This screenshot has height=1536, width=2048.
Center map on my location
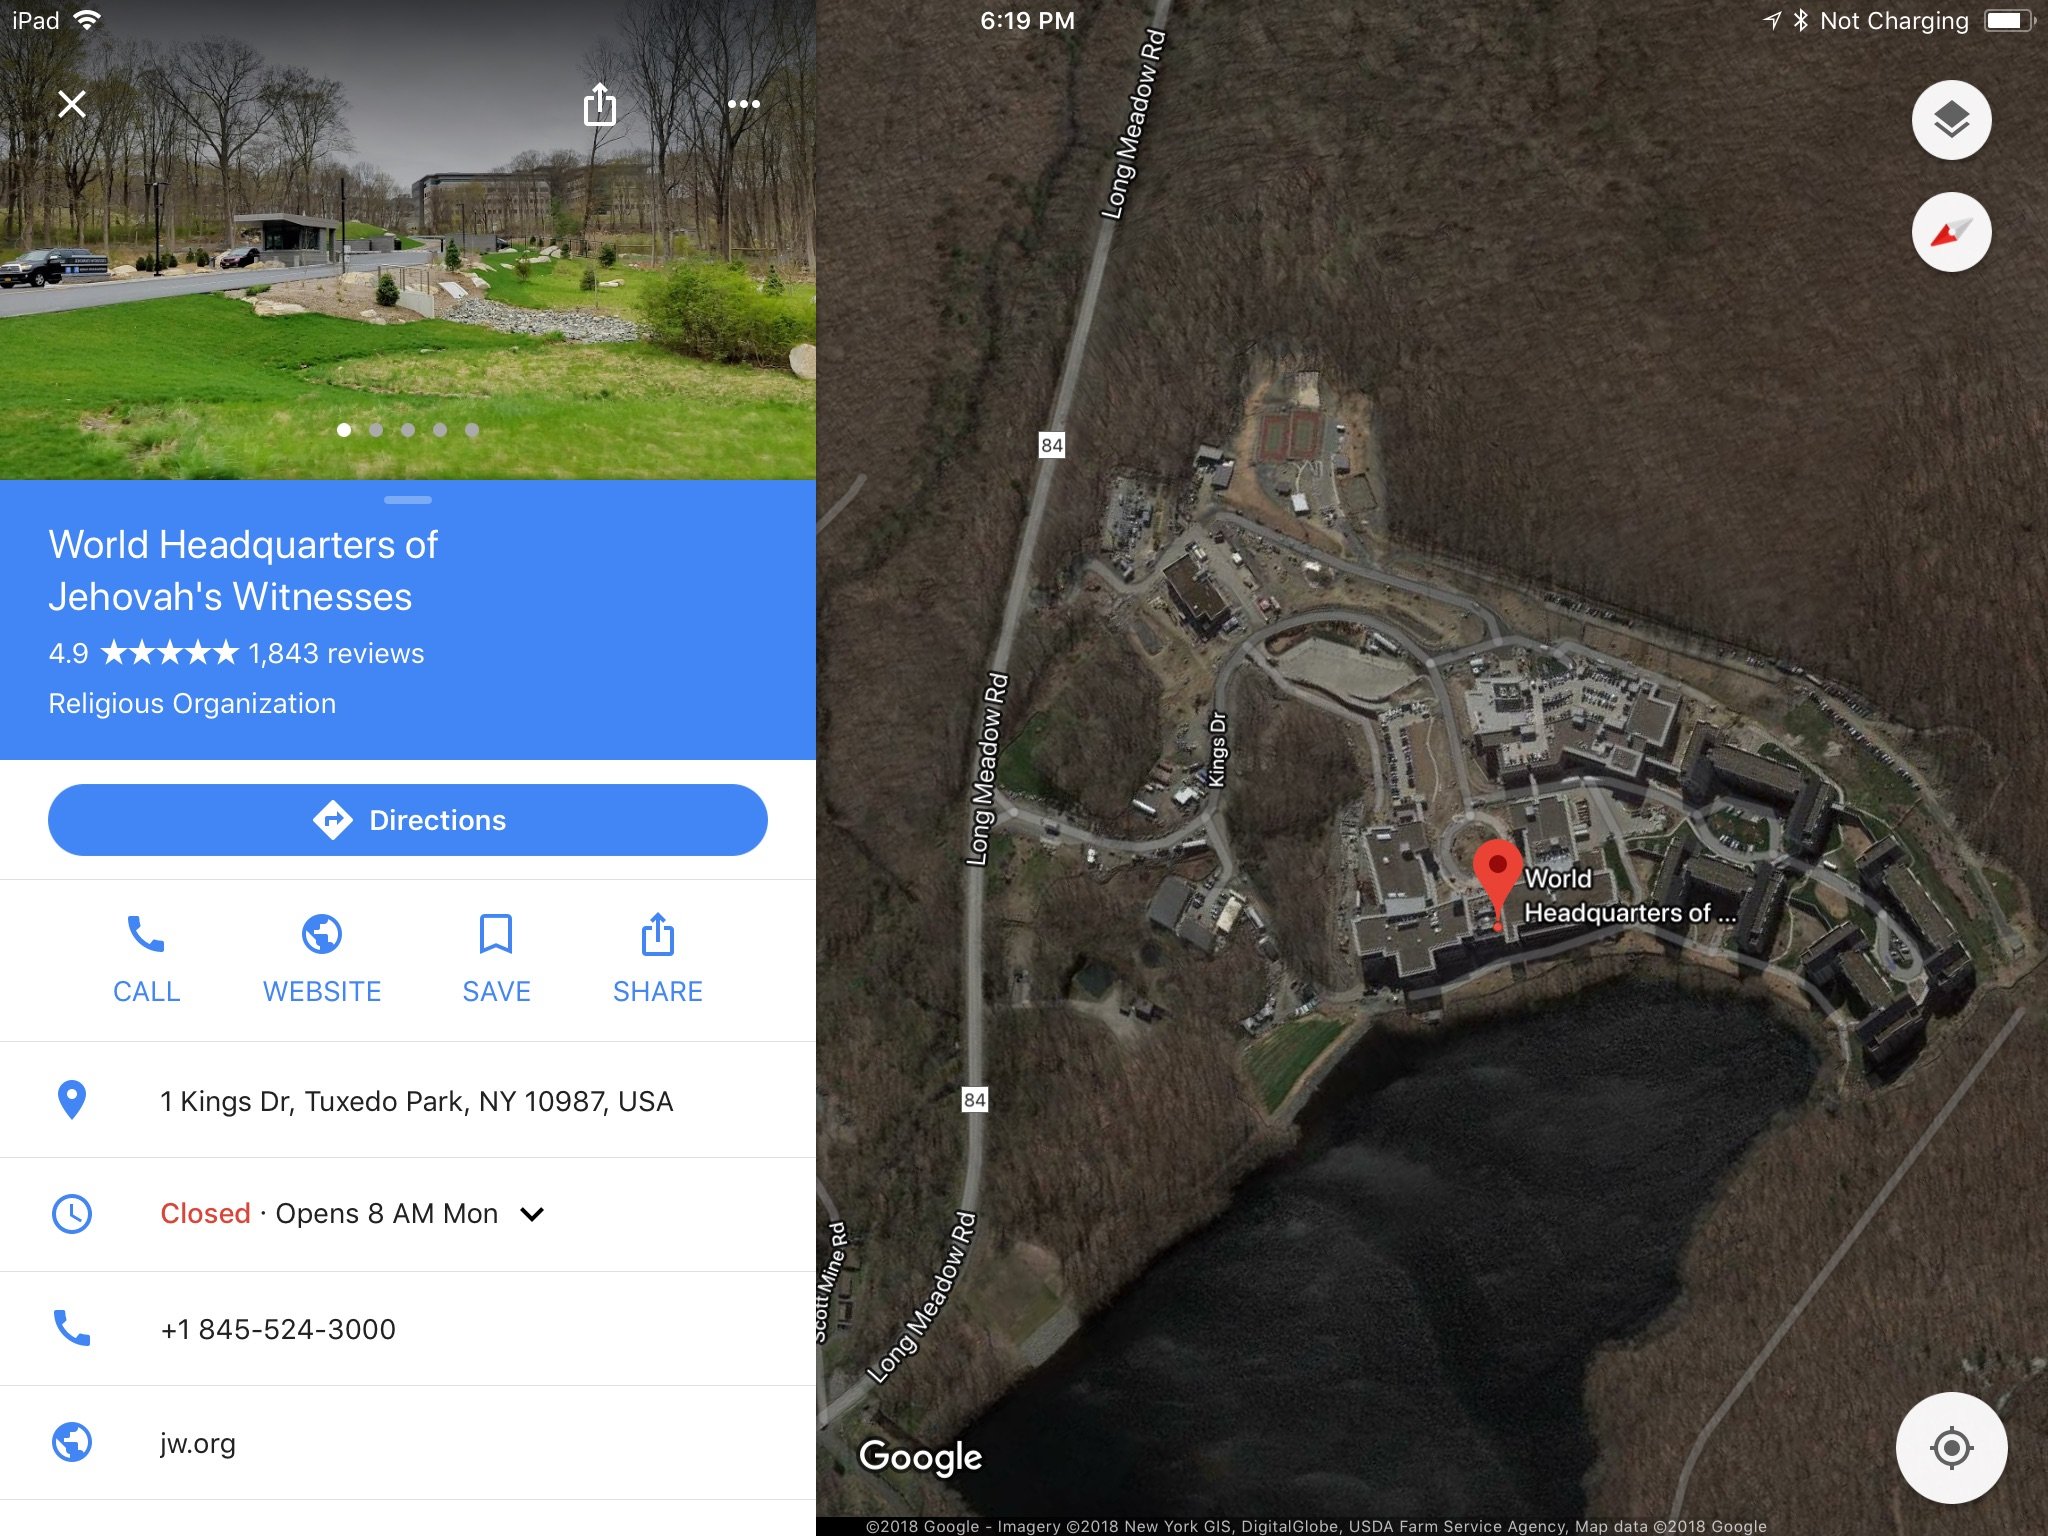tap(1951, 1447)
